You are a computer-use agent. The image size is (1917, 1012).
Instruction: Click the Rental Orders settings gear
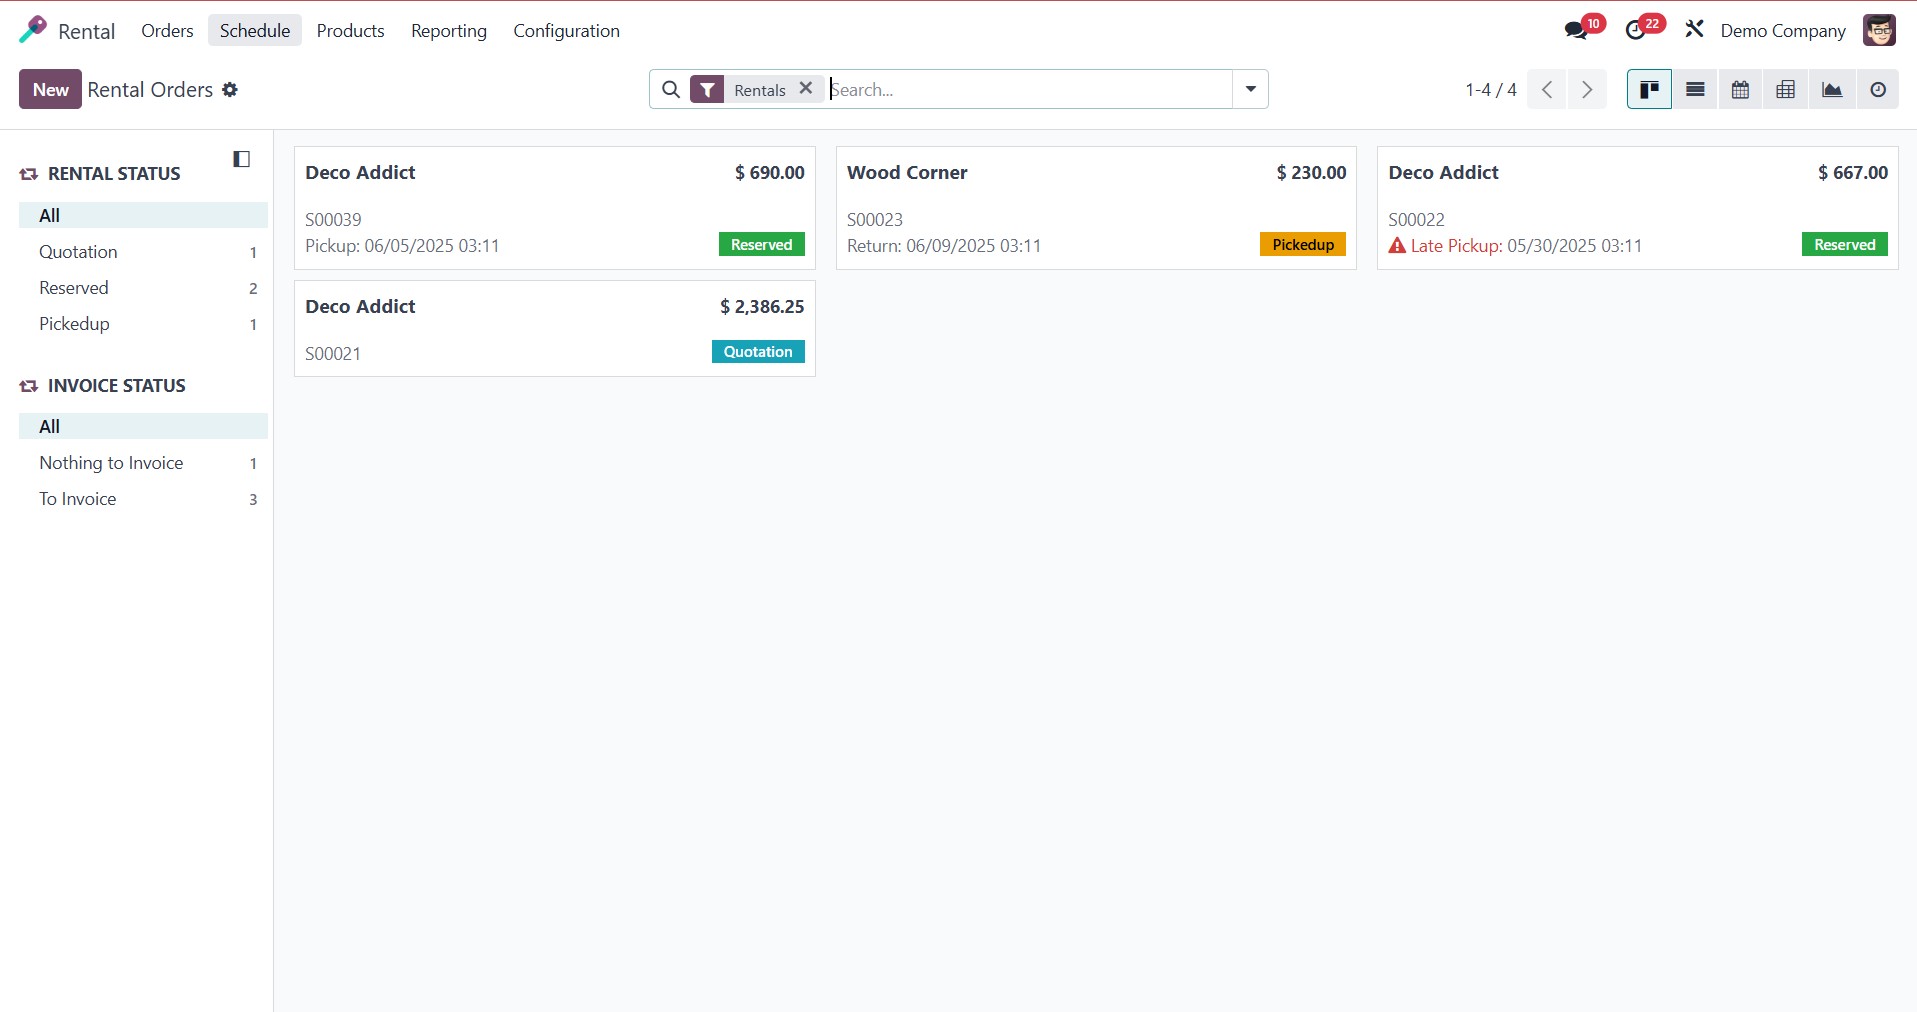[x=229, y=90]
